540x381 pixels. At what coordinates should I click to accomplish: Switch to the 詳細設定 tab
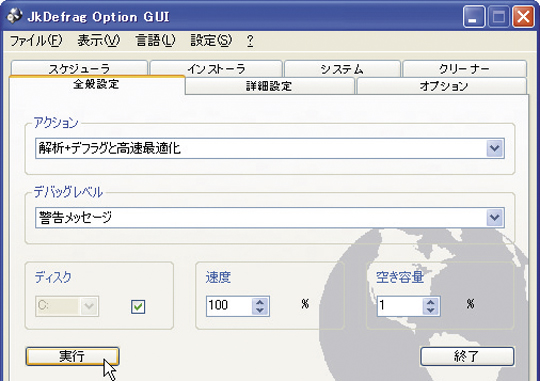[x=270, y=86]
